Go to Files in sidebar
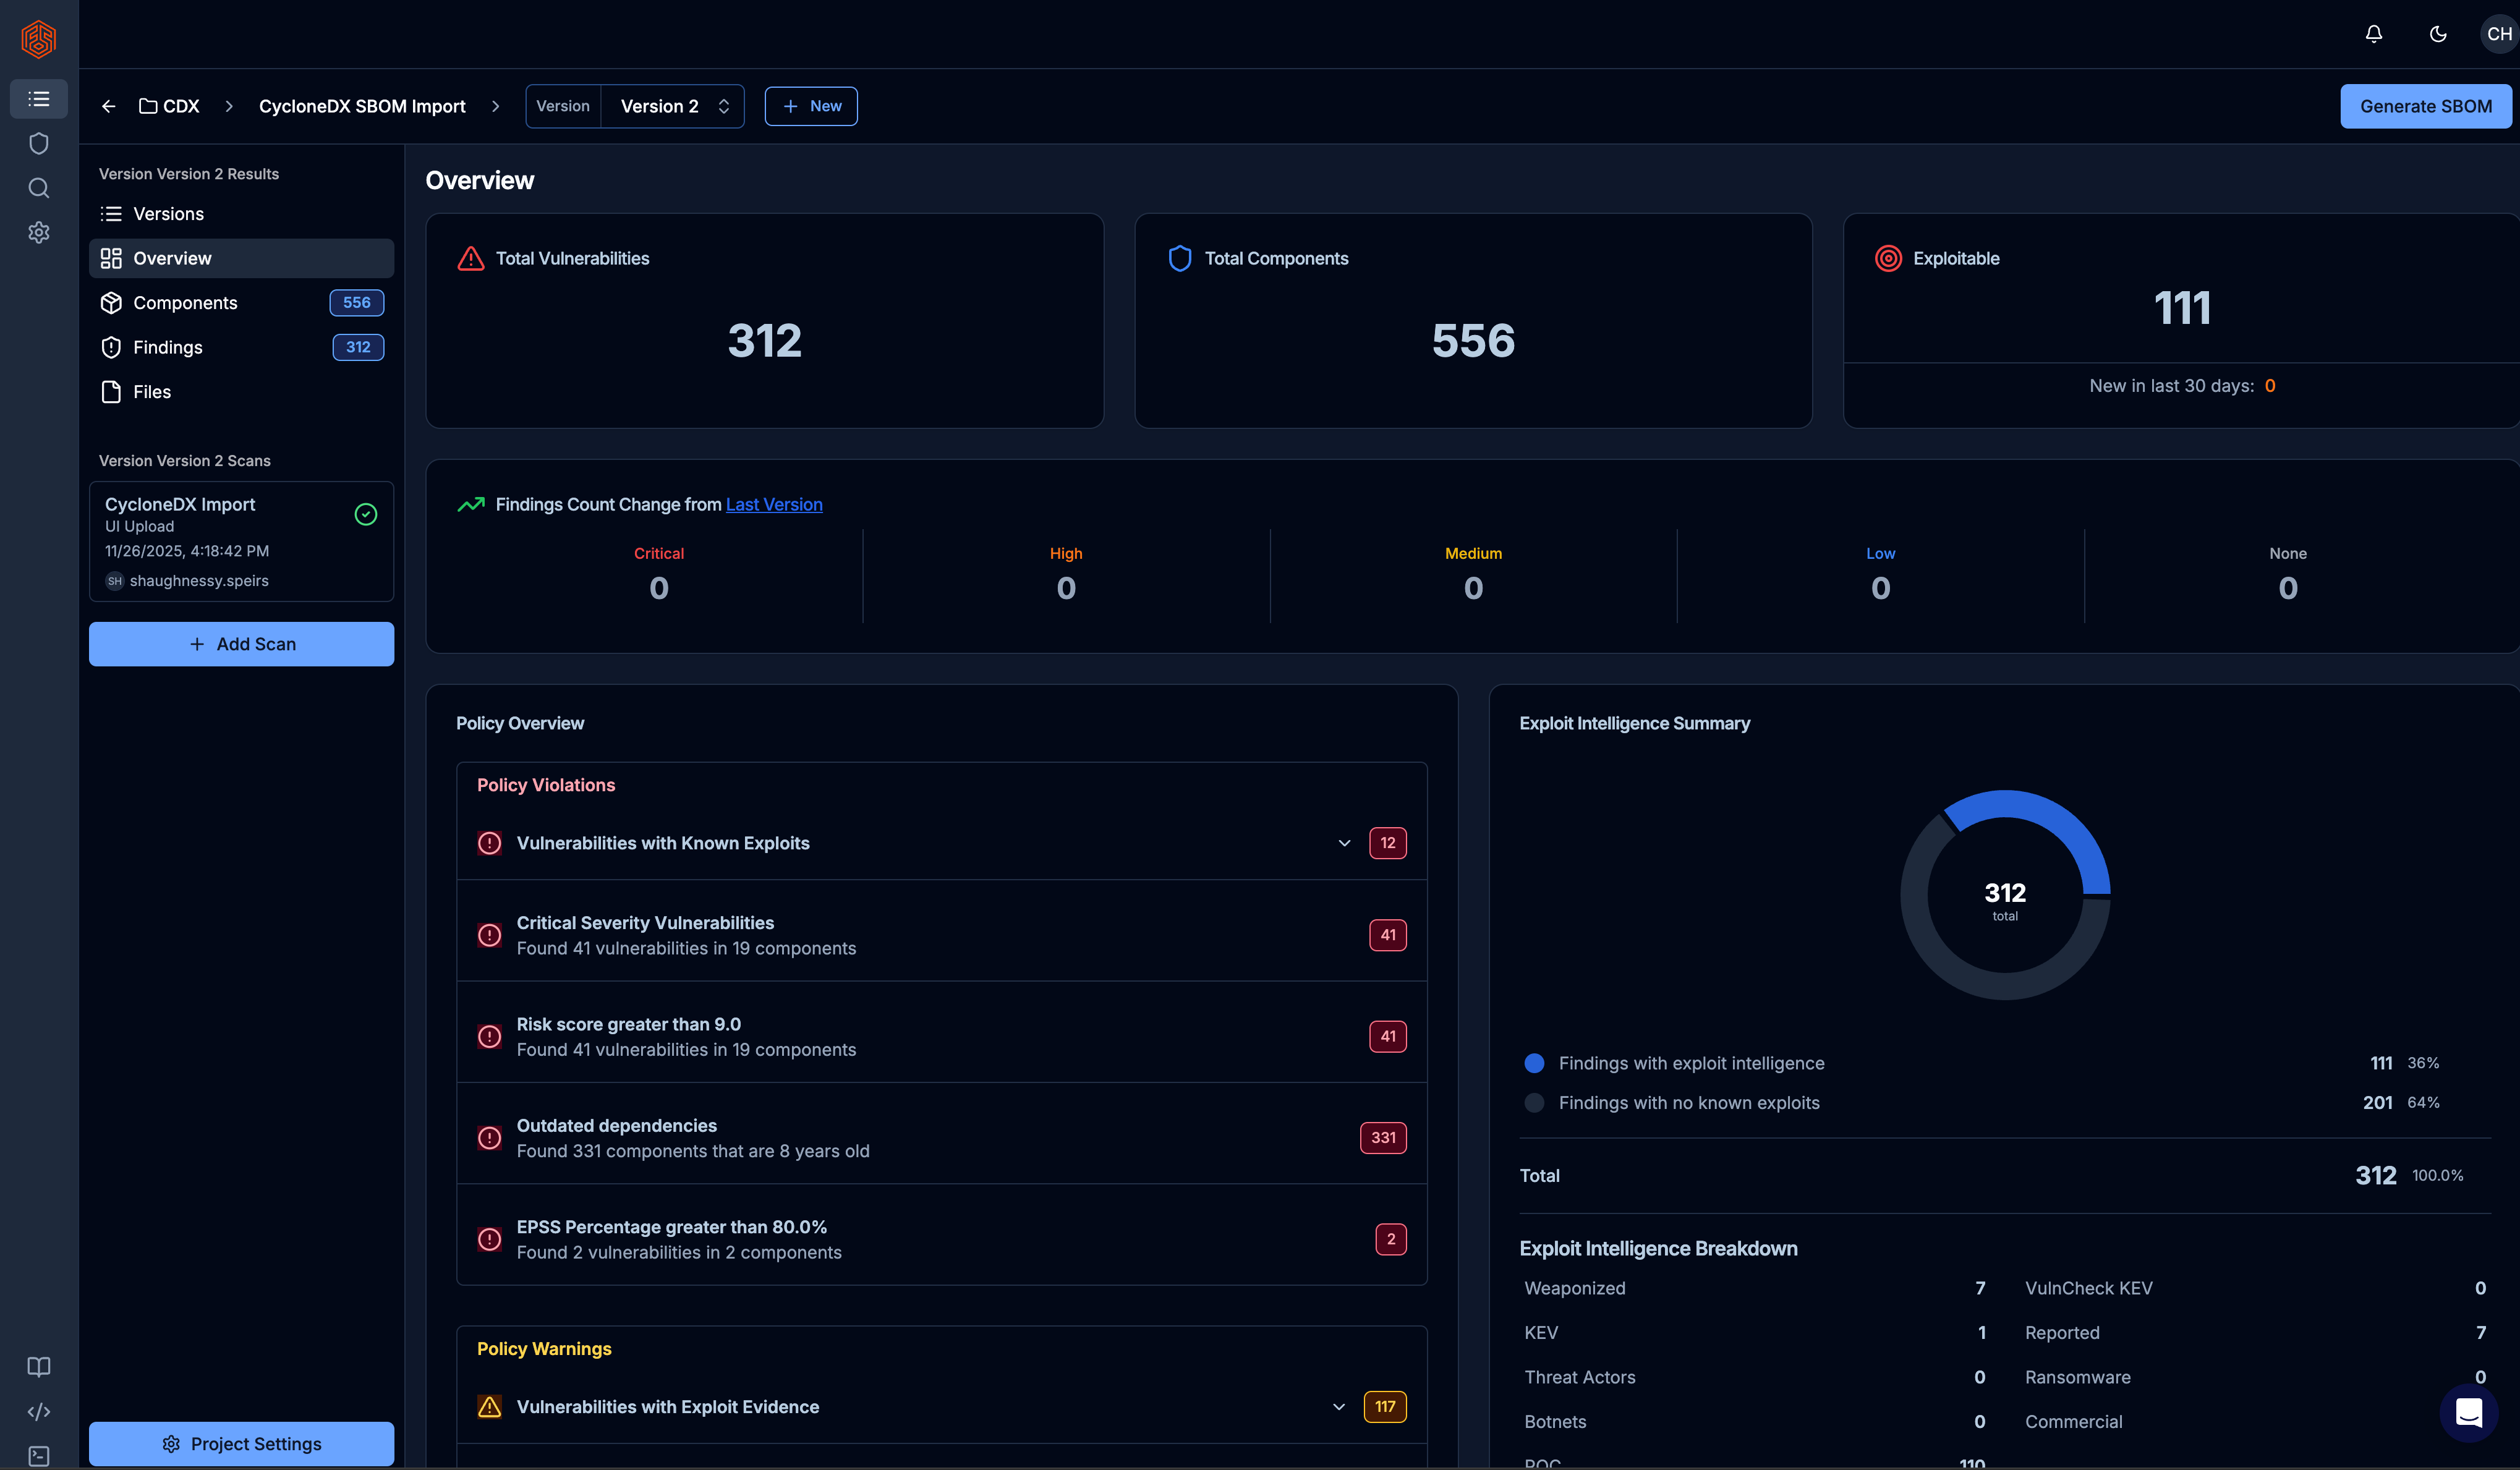This screenshot has width=2520, height=1470. tap(152, 392)
